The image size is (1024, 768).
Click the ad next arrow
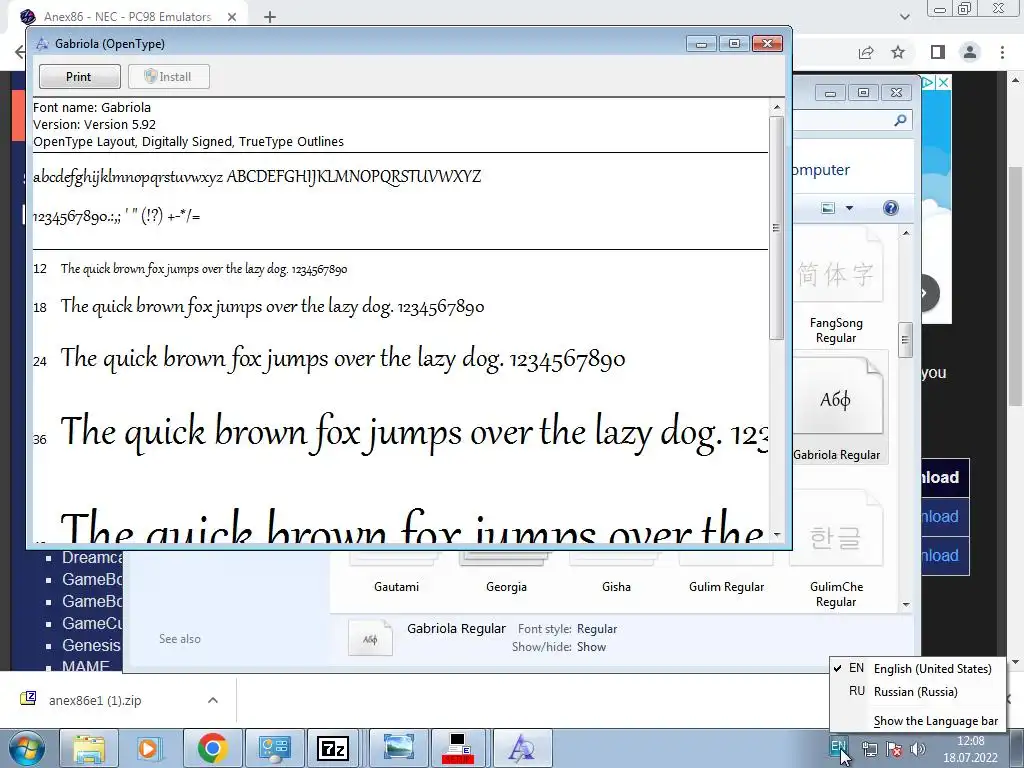click(926, 293)
